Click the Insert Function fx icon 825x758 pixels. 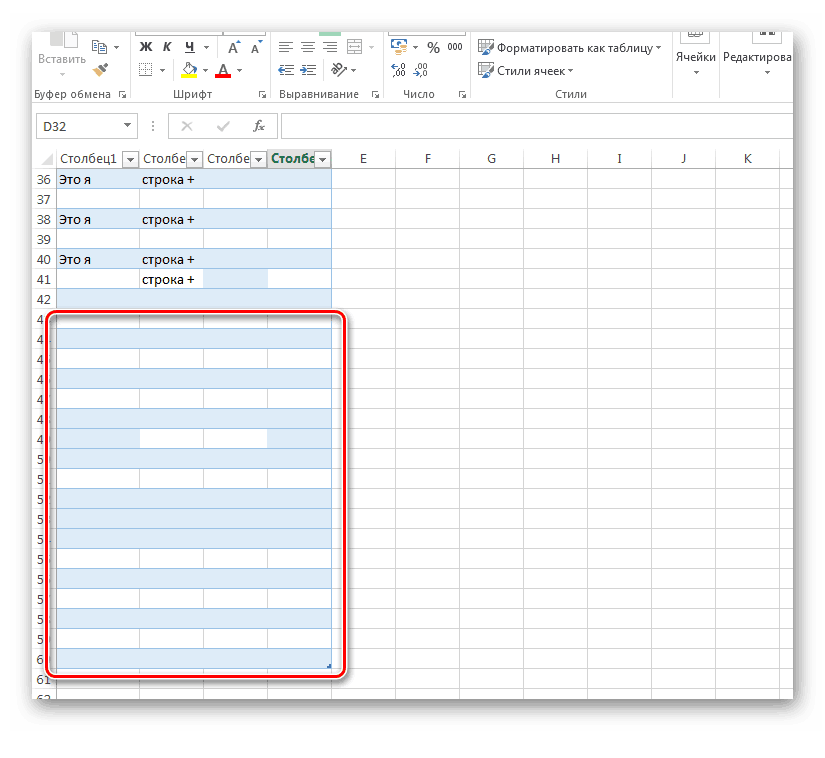258,126
